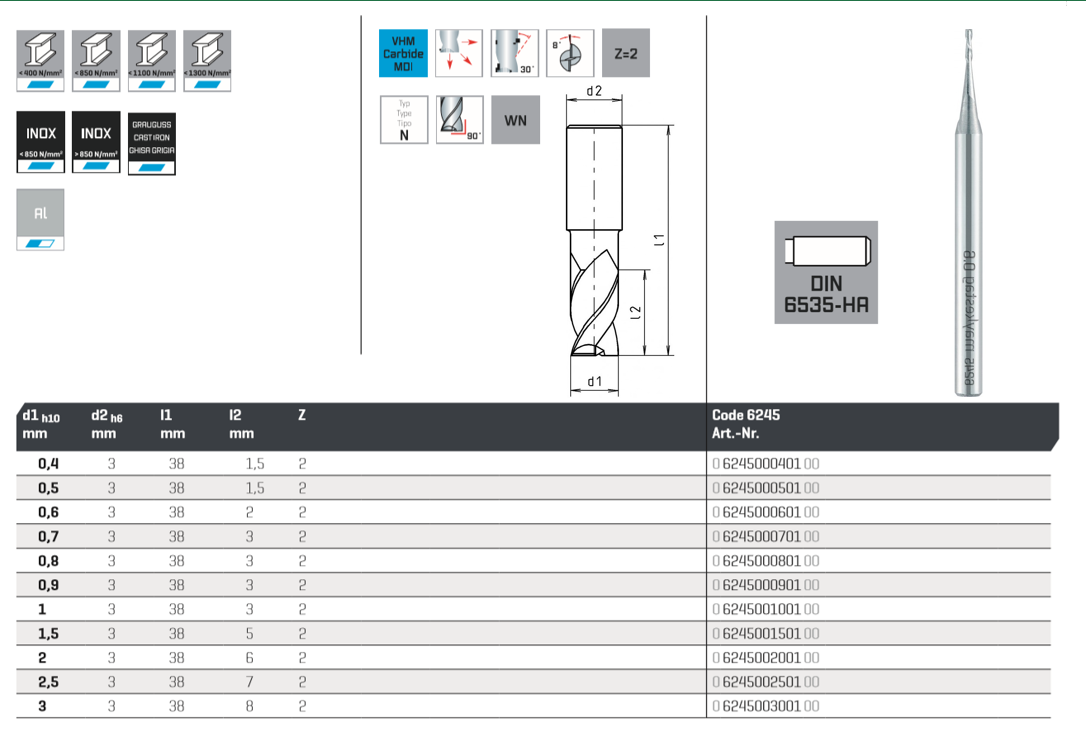This screenshot has width=1086, height=730.
Task: Click the INOX <850 N/mm² icon
Action: (x=40, y=142)
